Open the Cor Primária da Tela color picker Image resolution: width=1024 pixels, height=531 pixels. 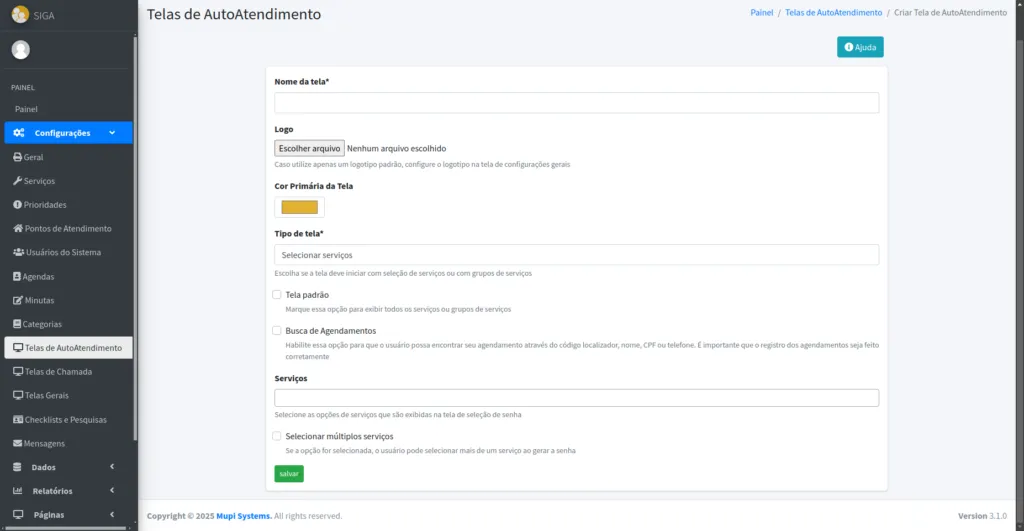[300, 207]
